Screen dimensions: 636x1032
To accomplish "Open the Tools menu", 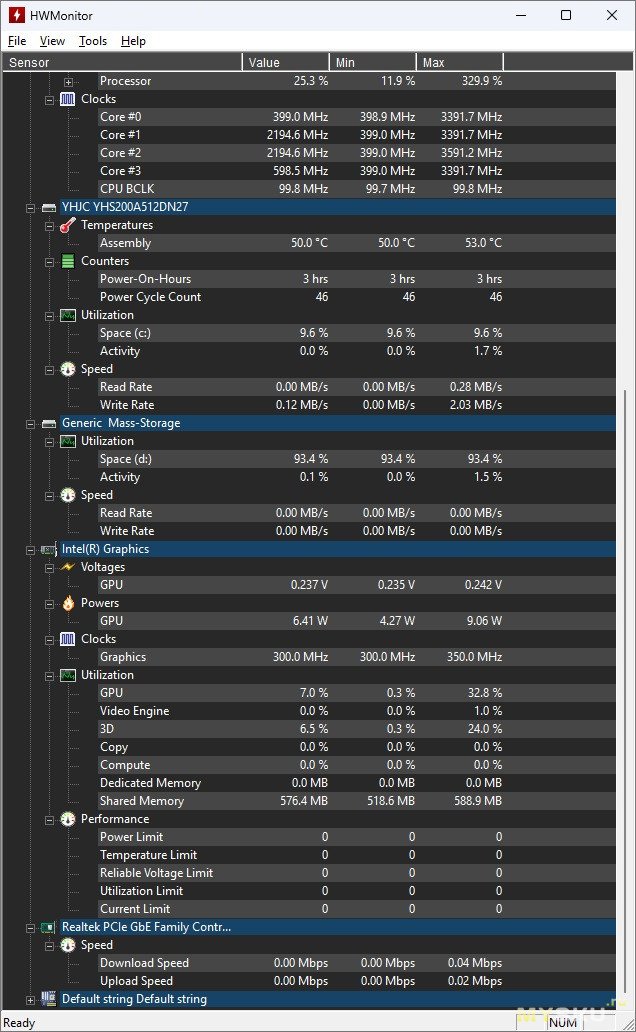I will point(93,41).
